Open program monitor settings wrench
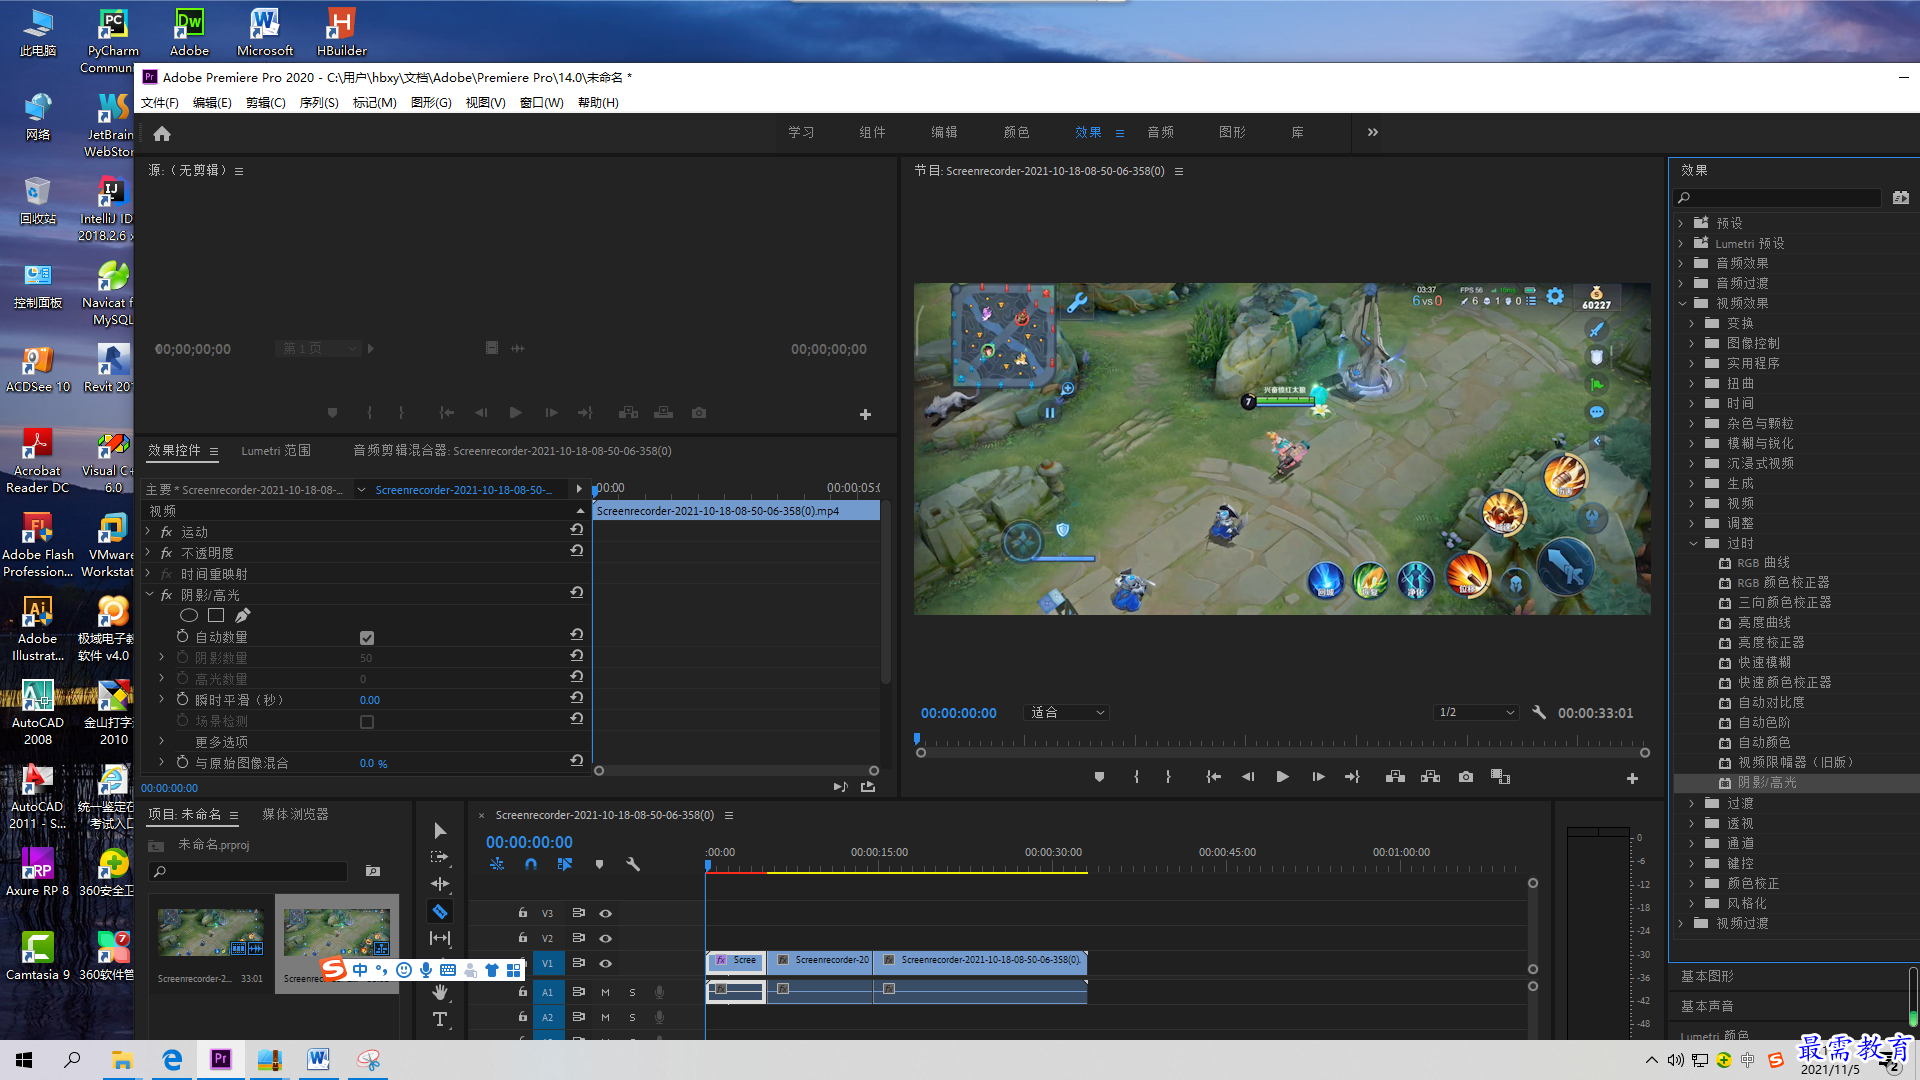Screen dimensions: 1920x1080 tap(1539, 713)
